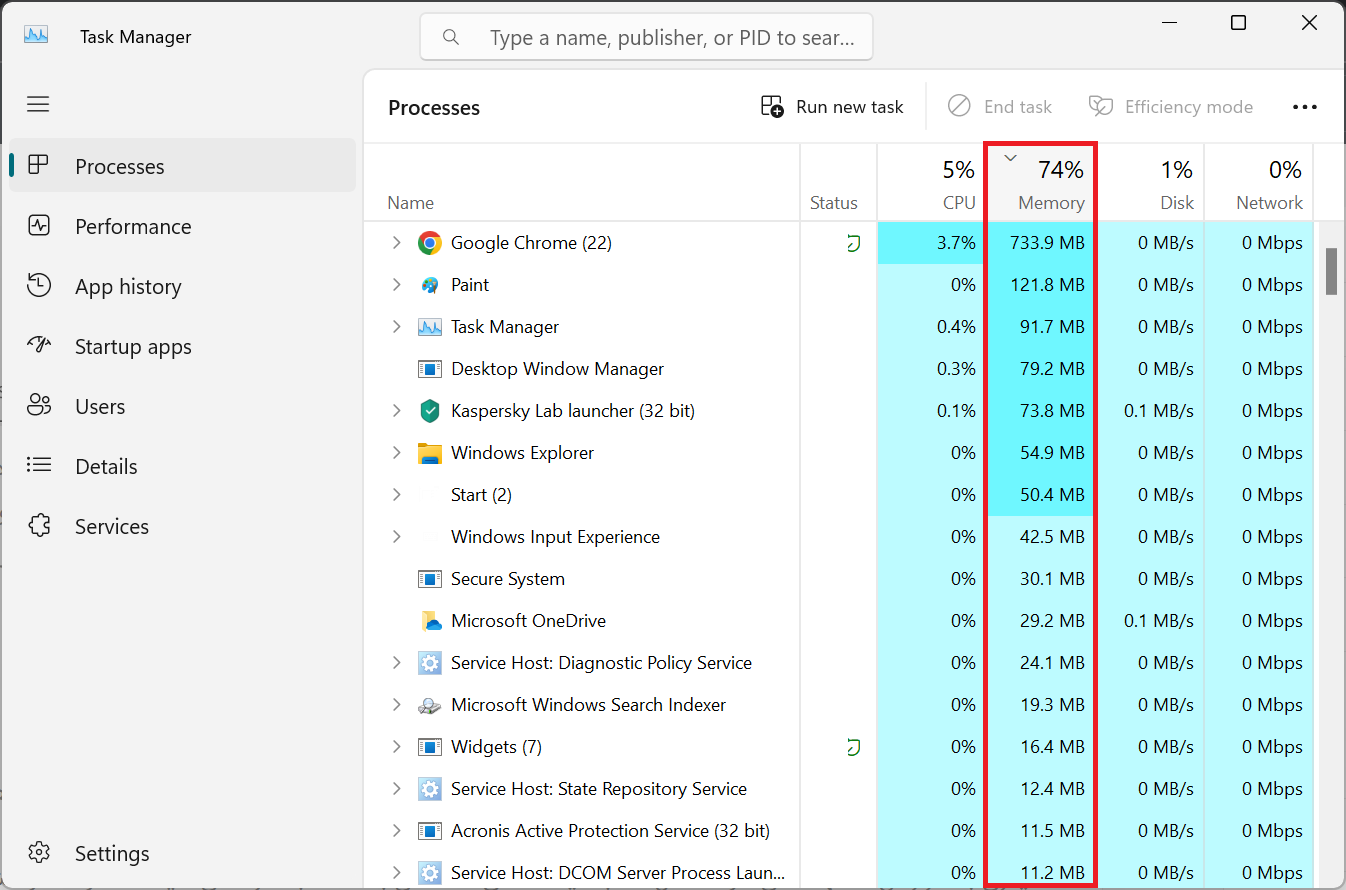Expand the Microsoft Windows Search Indexer group
The height and width of the screenshot is (890, 1346).
click(396, 705)
